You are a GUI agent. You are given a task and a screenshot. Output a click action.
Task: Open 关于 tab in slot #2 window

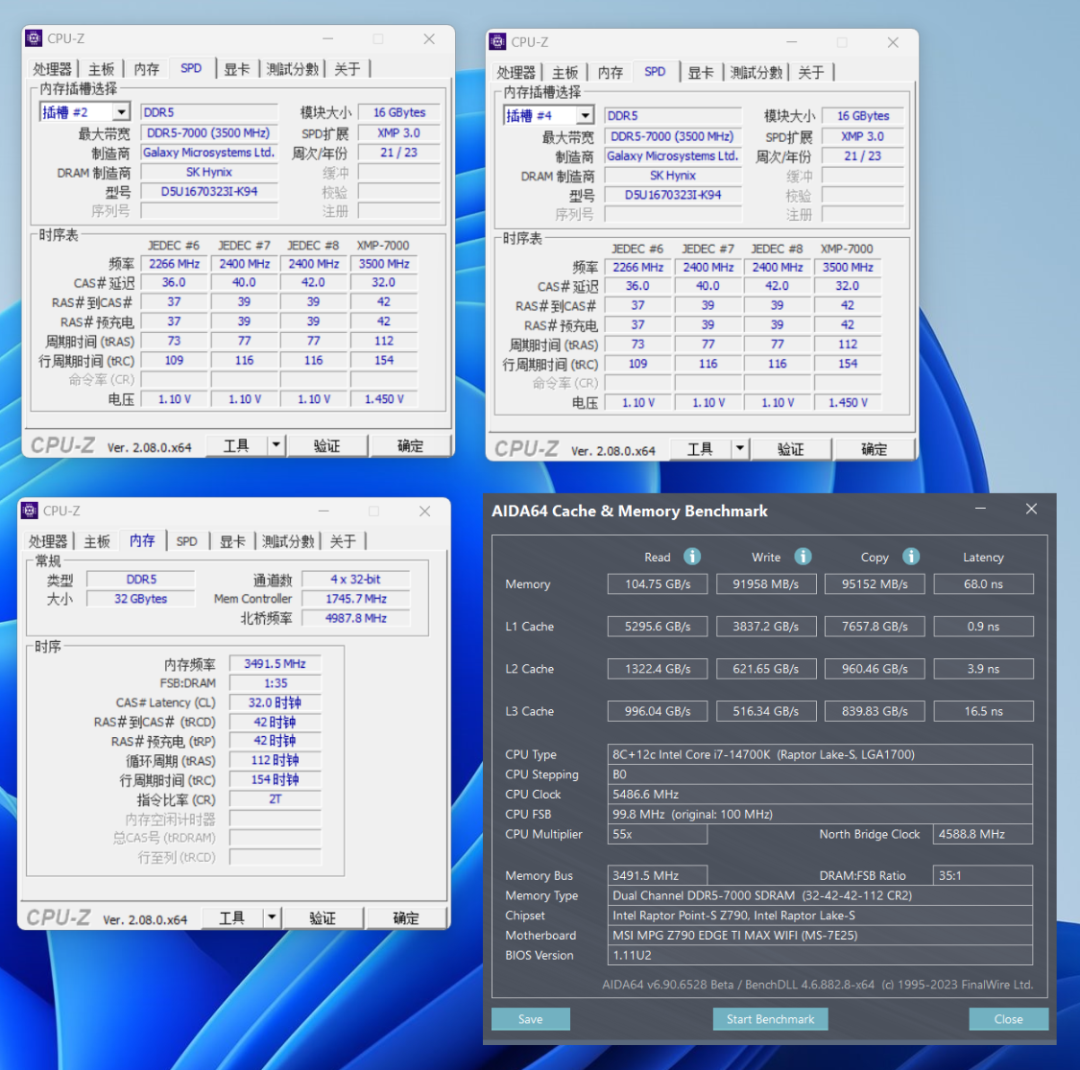point(347,69)
